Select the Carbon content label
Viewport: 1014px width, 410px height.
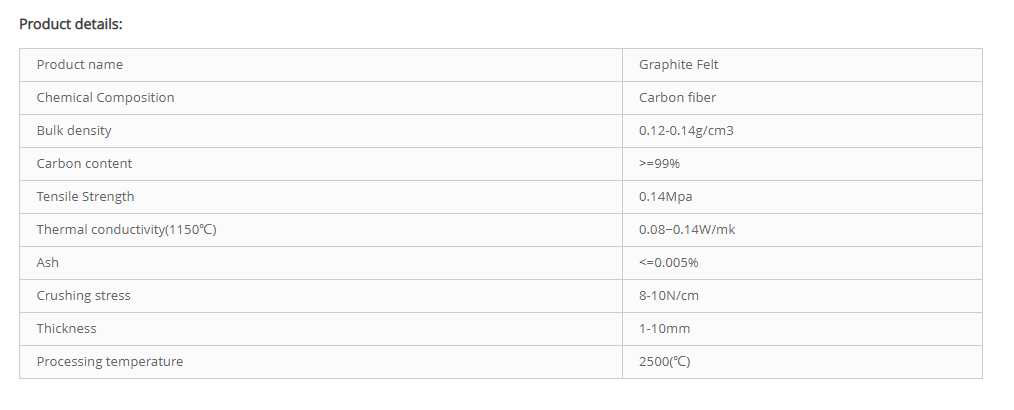[x=84, y=164]
